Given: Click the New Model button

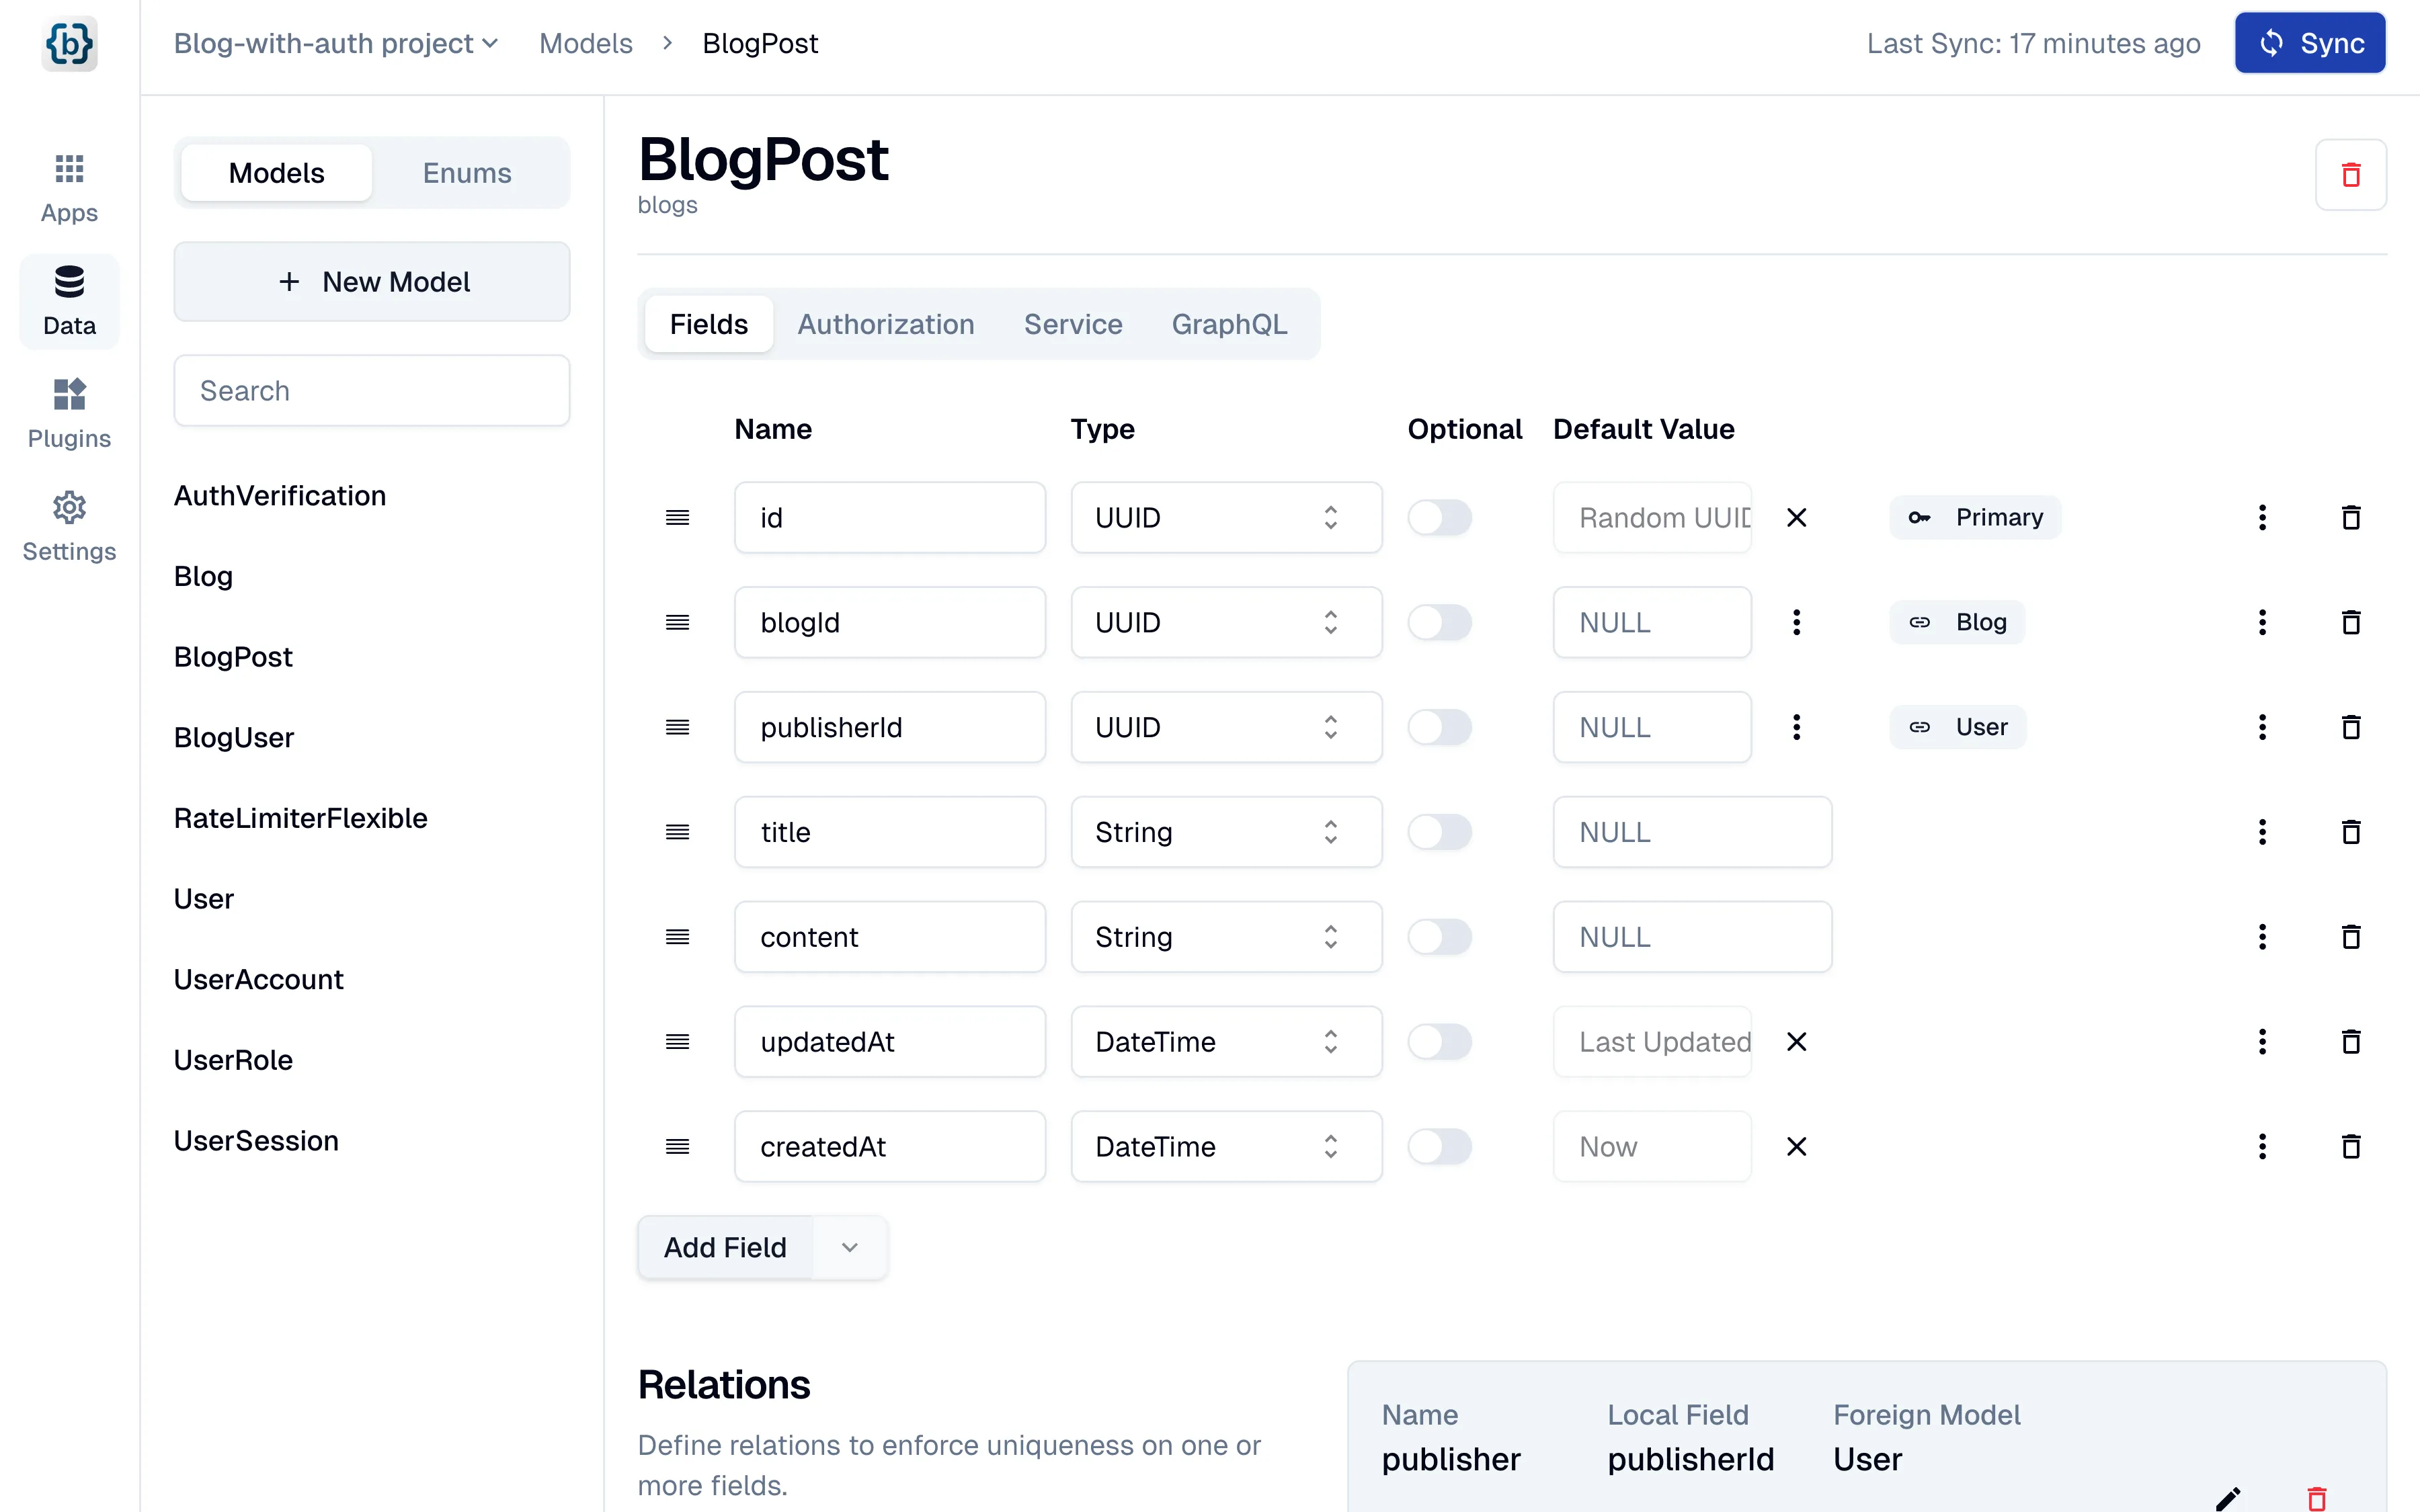Looking at the screenshot, I should click(x=371, y=281).
